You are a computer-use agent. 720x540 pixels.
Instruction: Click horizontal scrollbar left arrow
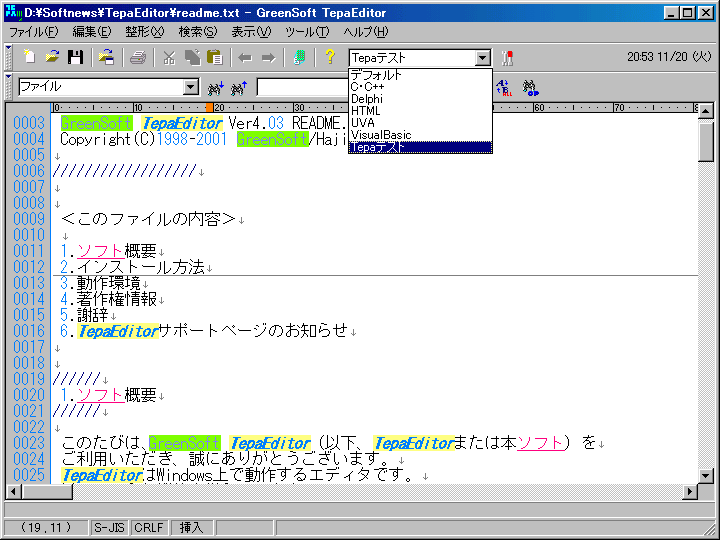(x=13, y=492)
